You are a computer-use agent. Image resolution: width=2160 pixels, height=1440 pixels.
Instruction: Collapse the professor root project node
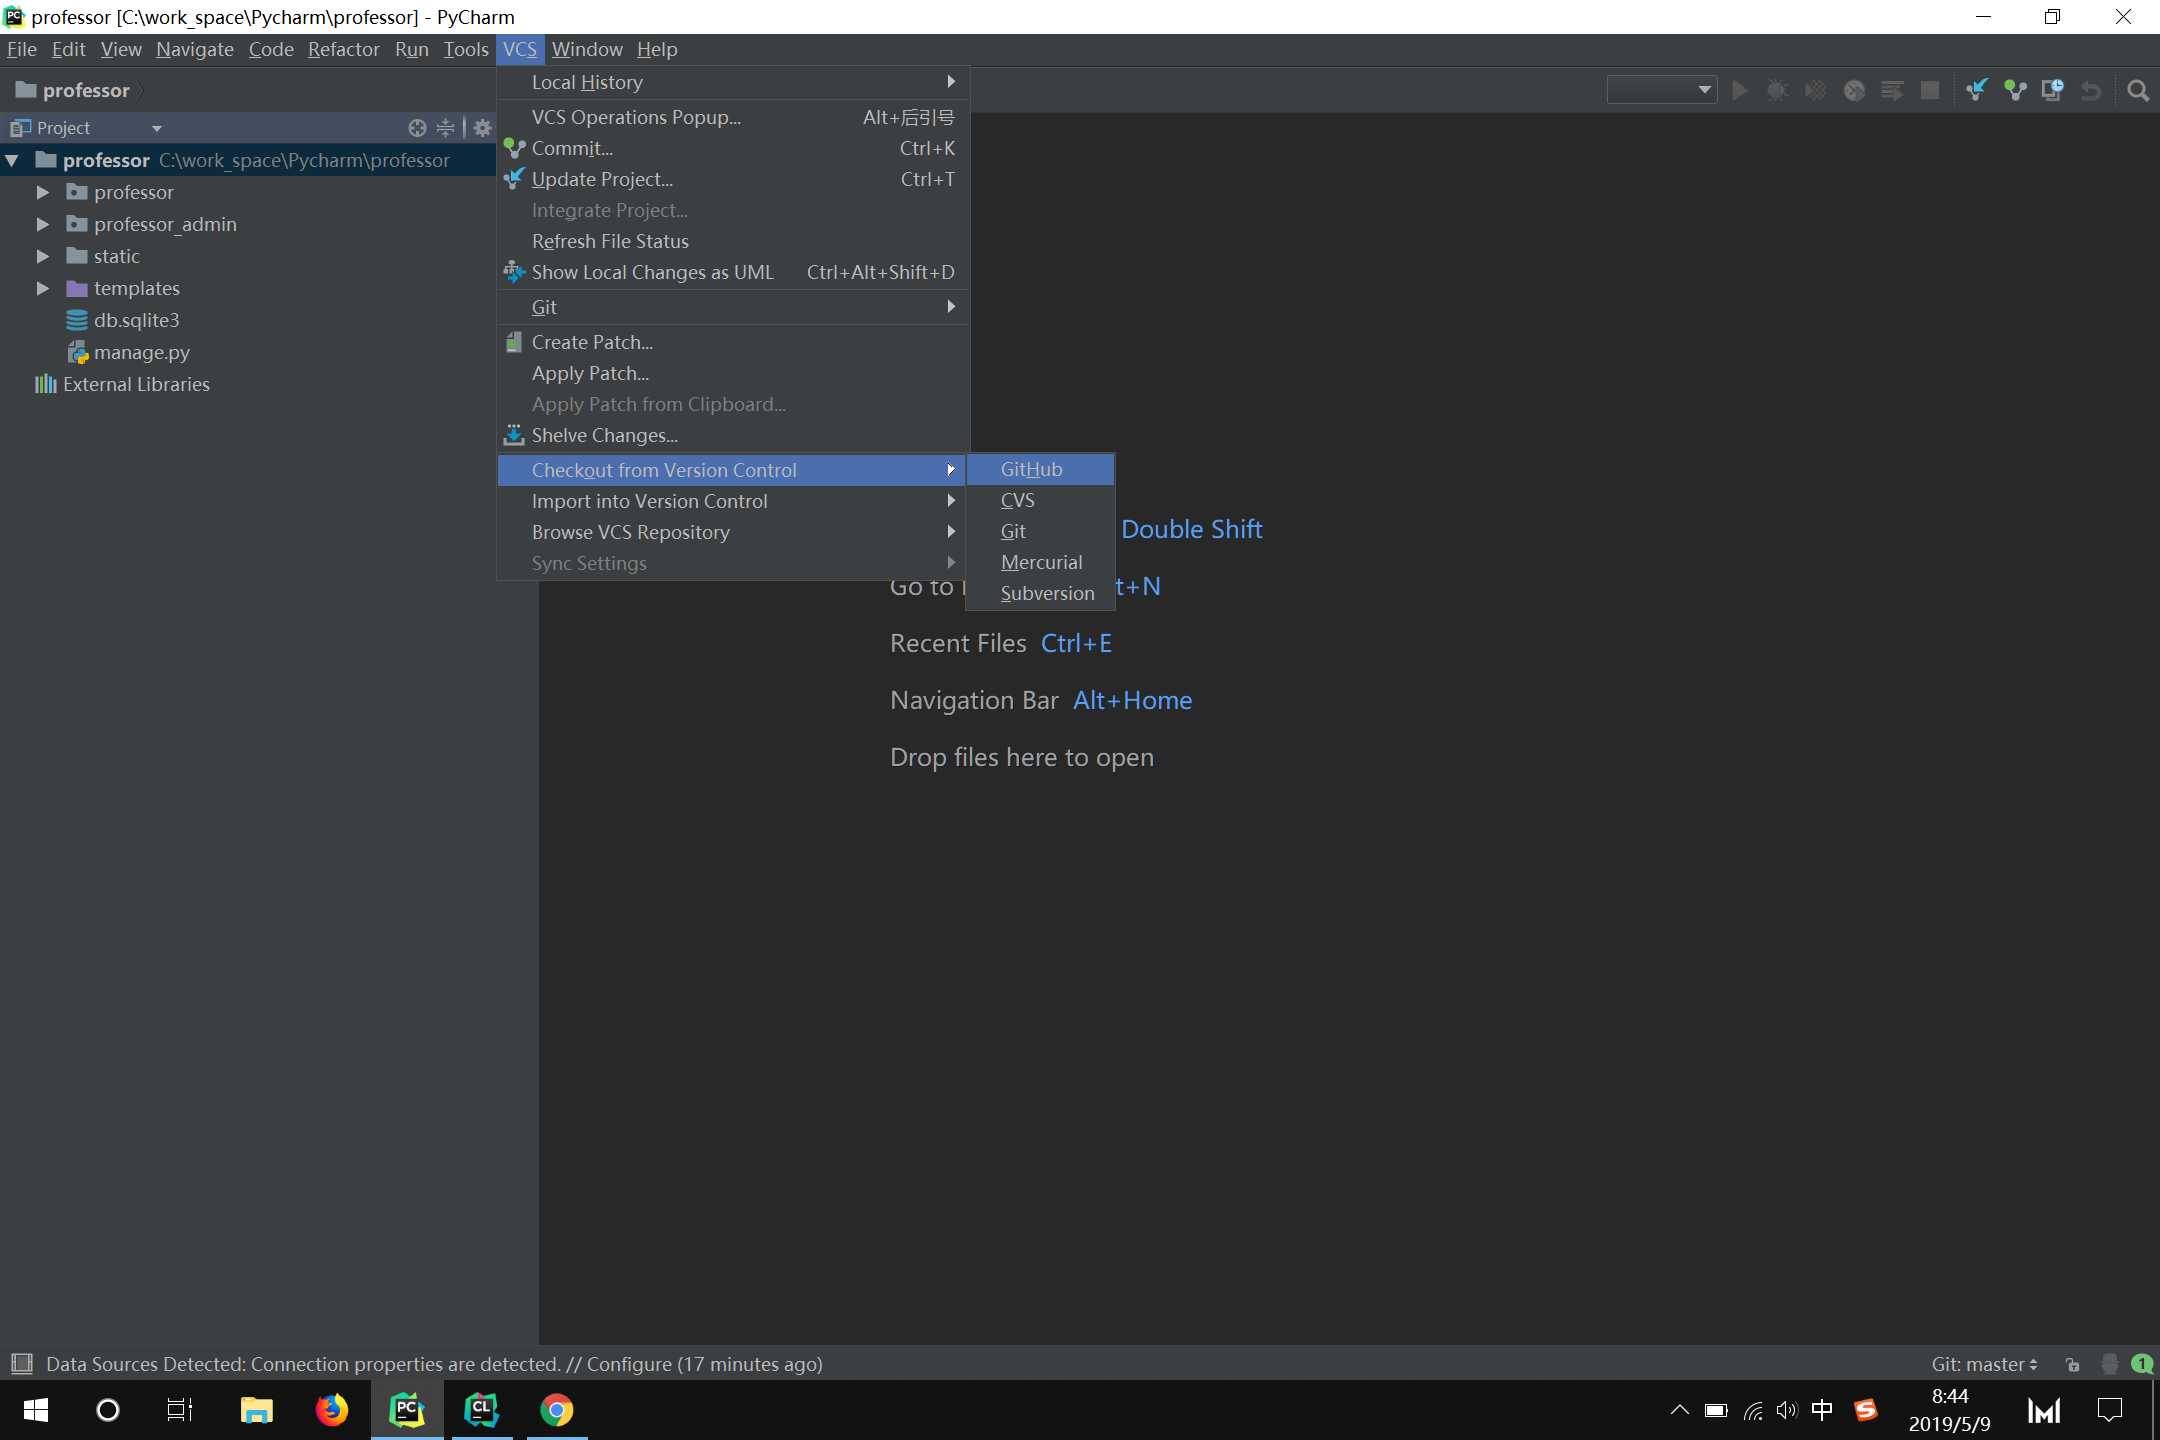point(12,160)
